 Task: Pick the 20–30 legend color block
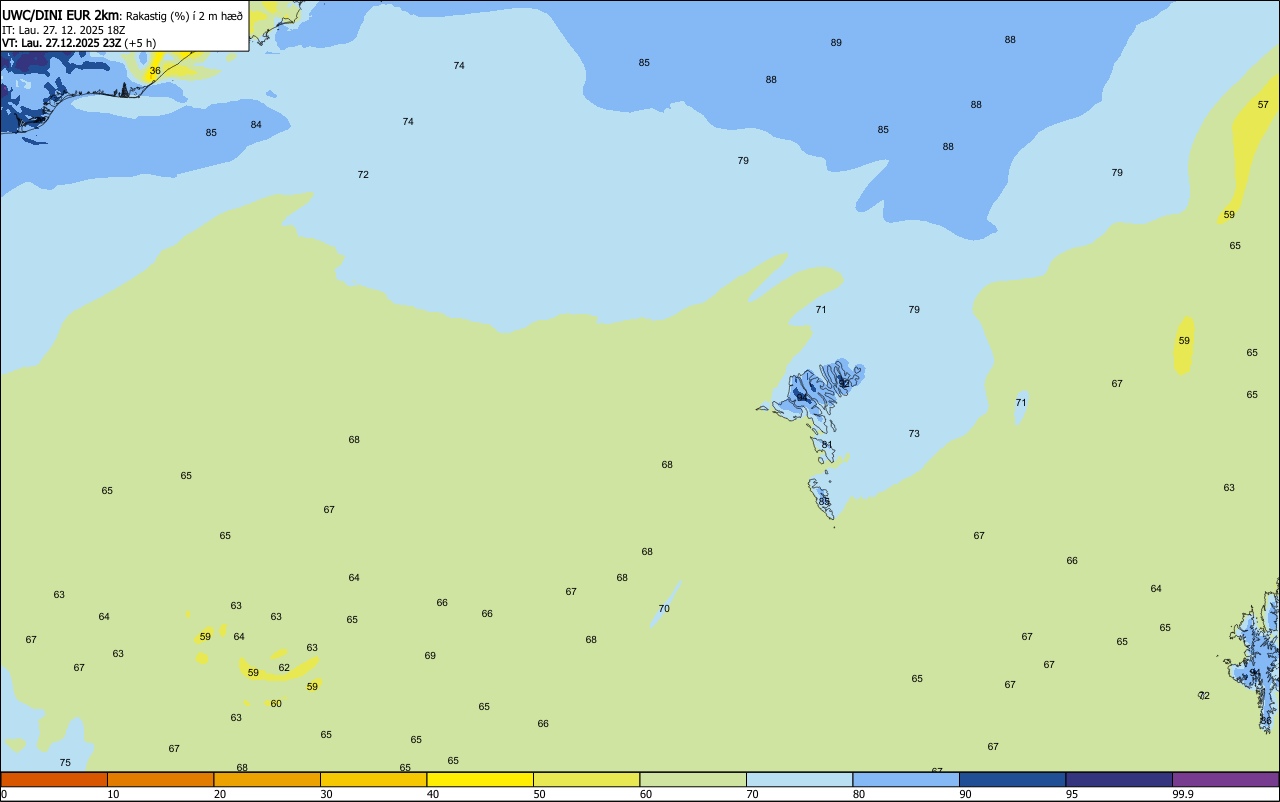(267, 779)
